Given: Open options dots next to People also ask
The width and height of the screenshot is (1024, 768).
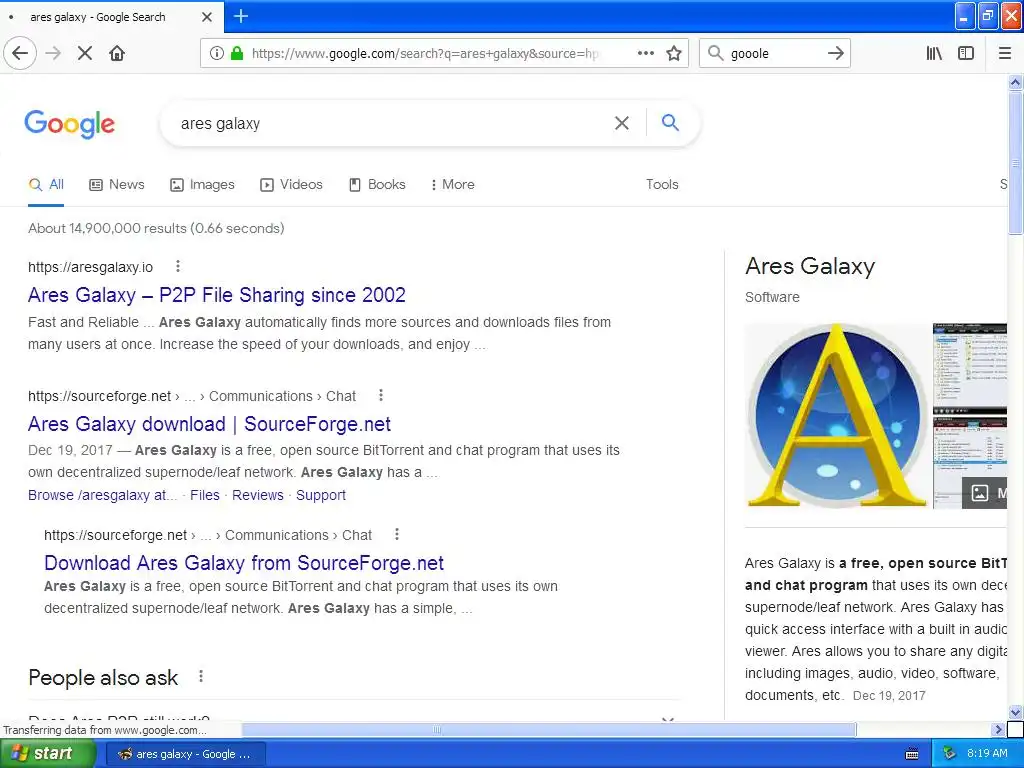Looking at the screenshot, I should tap(201, 677).
